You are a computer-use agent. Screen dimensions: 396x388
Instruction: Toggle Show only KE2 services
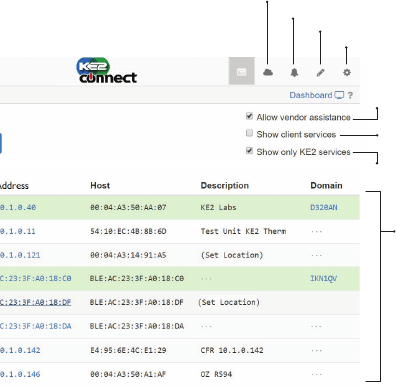pos(249,151)
